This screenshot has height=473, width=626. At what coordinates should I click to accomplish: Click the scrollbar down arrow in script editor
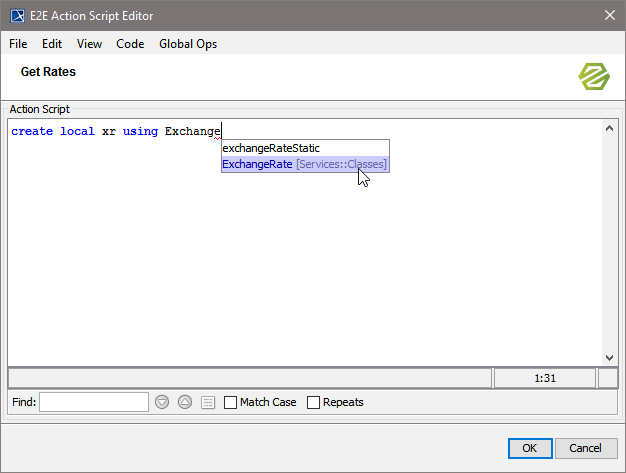(x=610, y=357)
